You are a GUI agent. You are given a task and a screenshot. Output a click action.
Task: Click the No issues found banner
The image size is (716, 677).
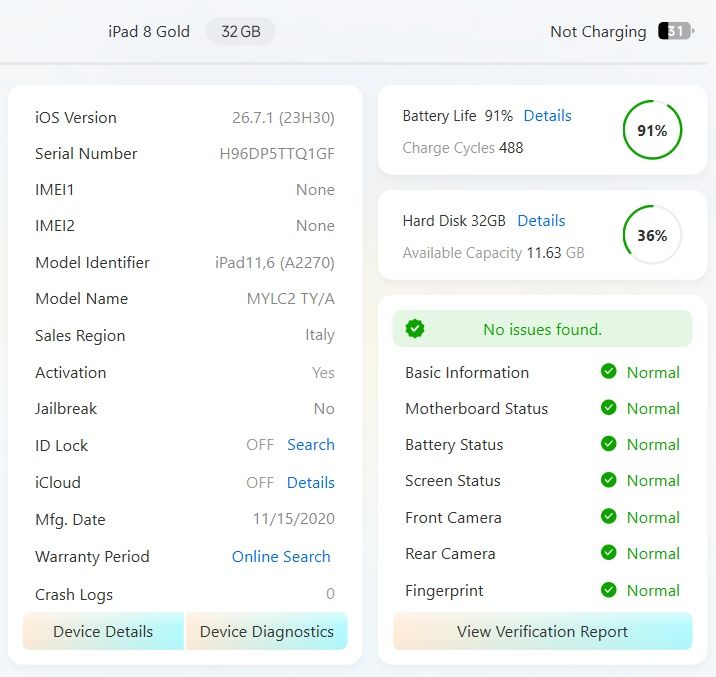coord(542,329)
